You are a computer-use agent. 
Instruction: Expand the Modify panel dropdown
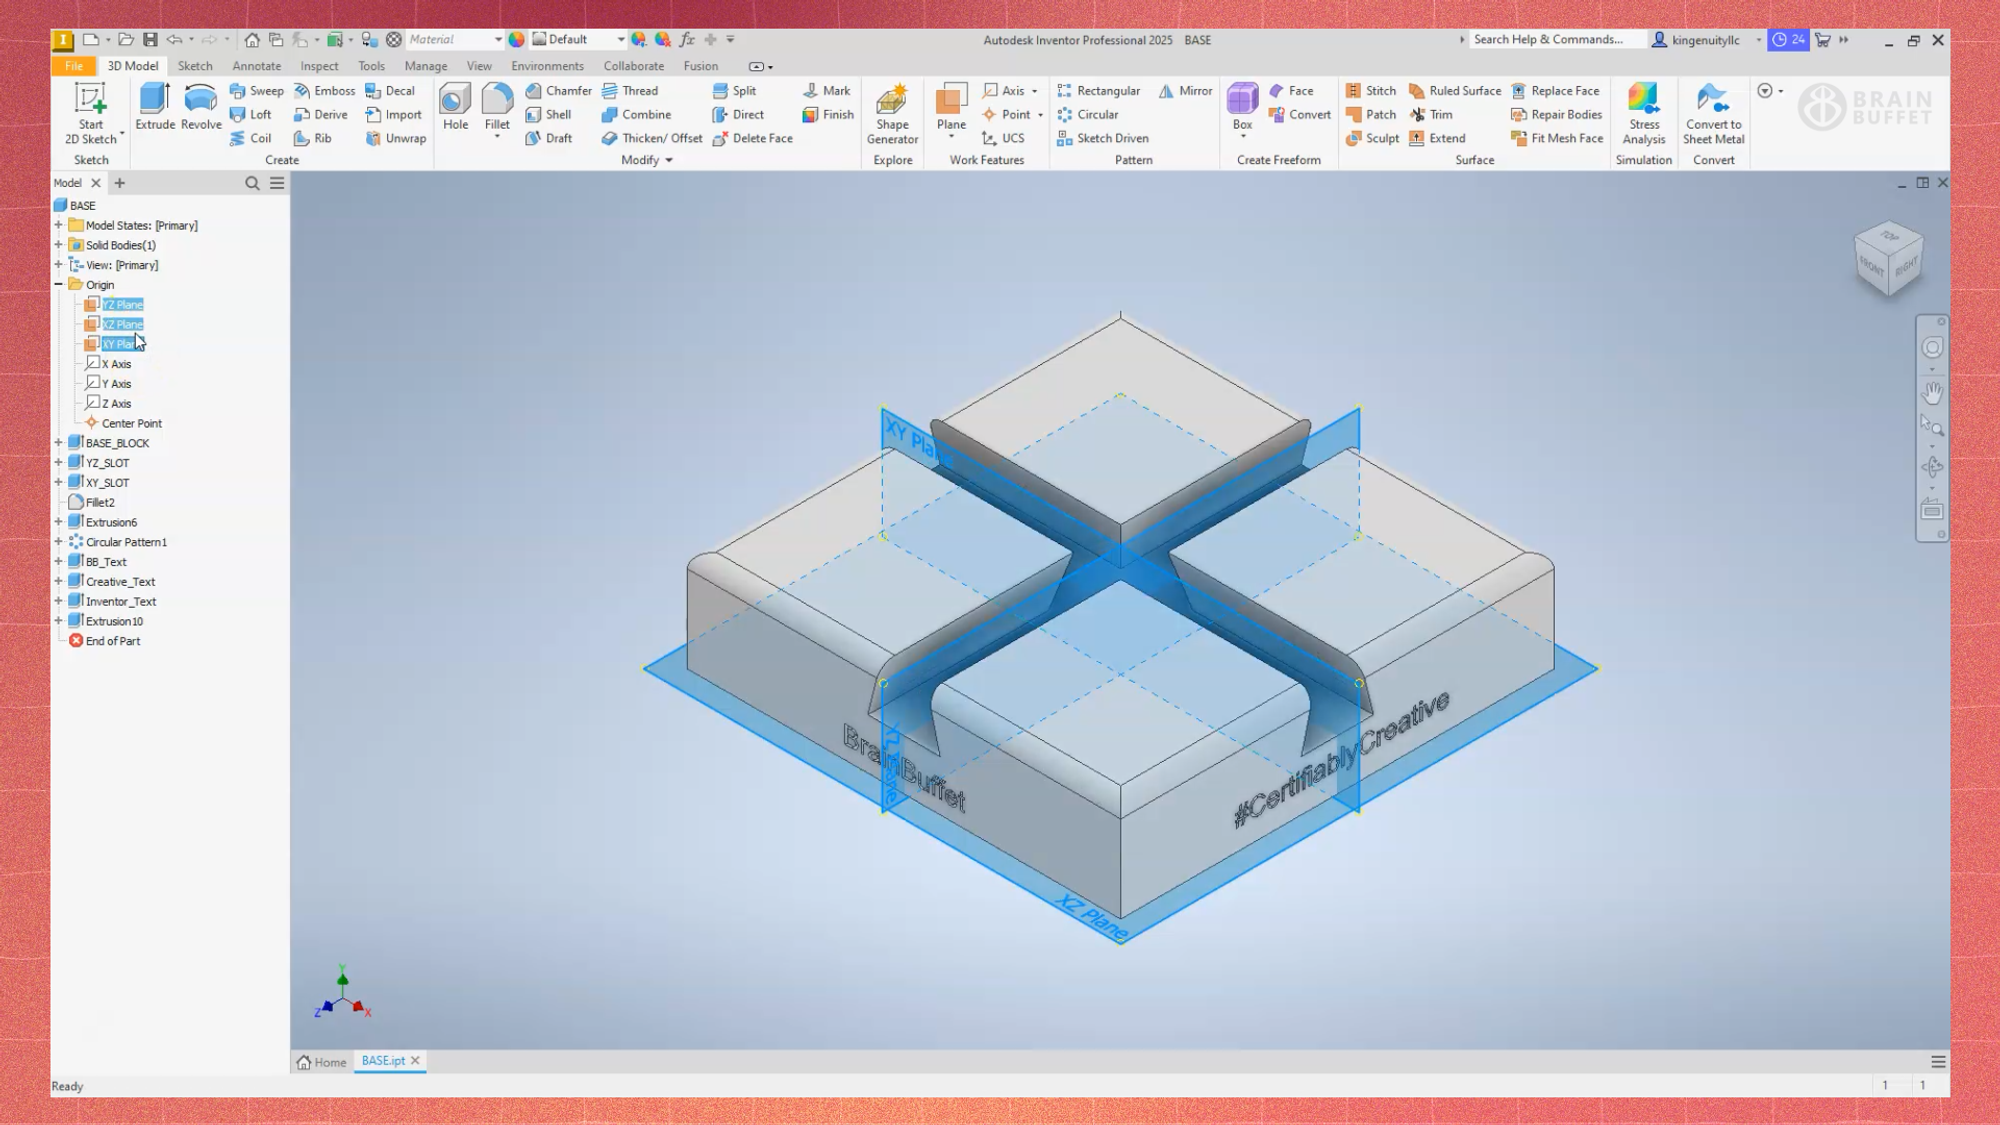coord(669,160)
